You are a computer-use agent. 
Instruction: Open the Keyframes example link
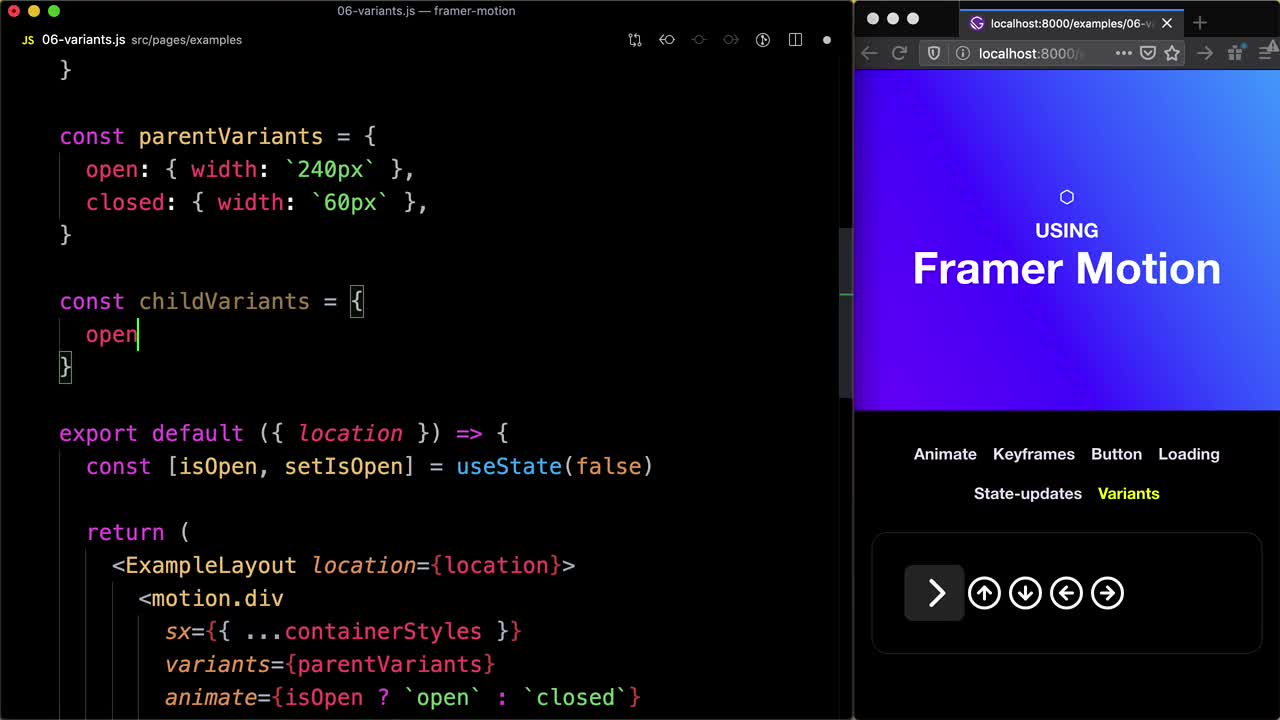pos(1033,454)
